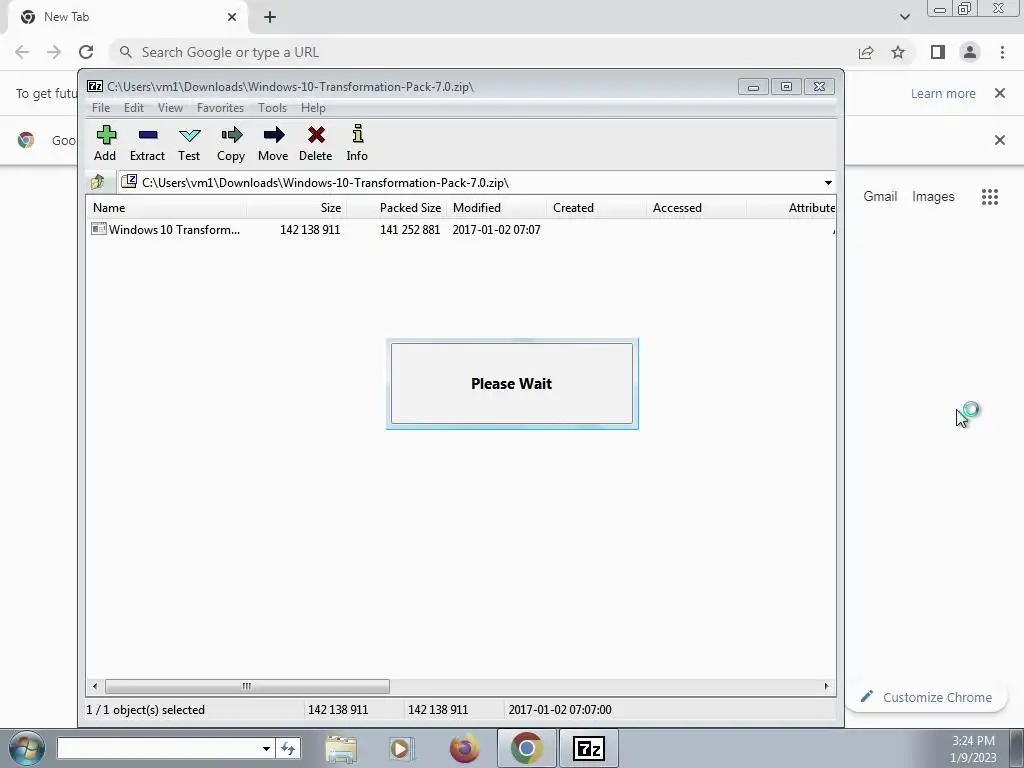This screenshot has height=768, width=1024.
Task: Select the Windows 10 Transform... file row
Action: click(x=461, y=230)
